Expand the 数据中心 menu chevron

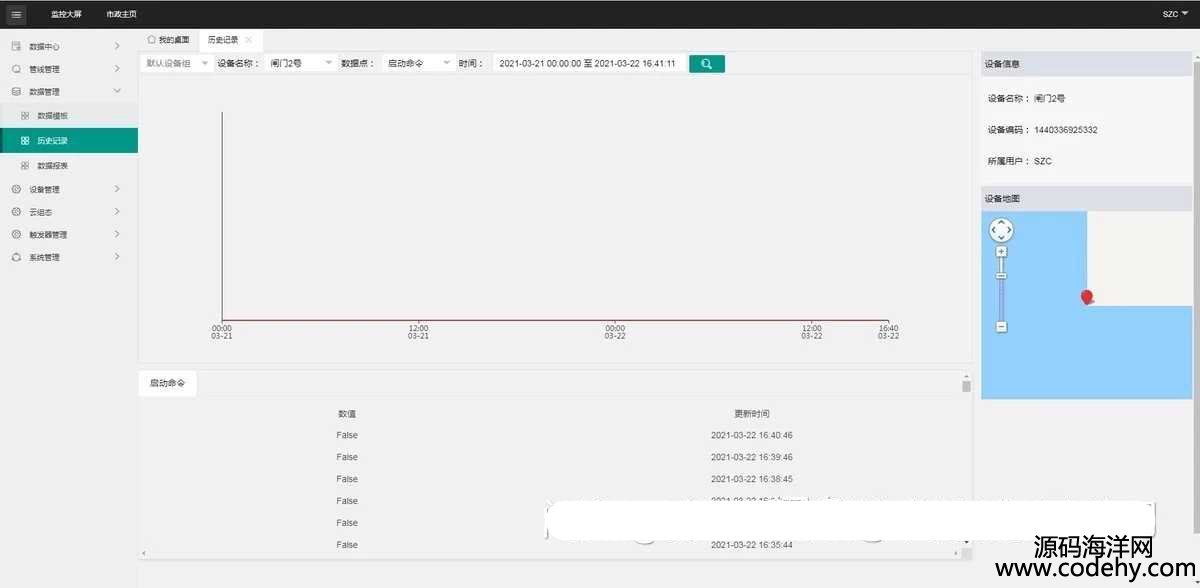(x=117, y=46)
